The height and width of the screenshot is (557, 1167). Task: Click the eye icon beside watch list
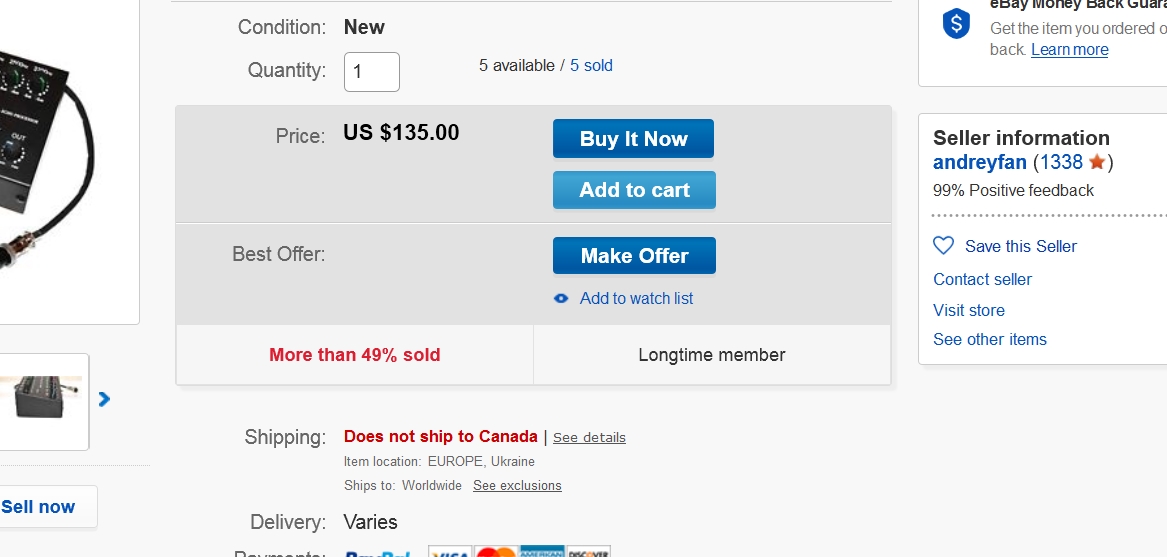pos(561,298)
